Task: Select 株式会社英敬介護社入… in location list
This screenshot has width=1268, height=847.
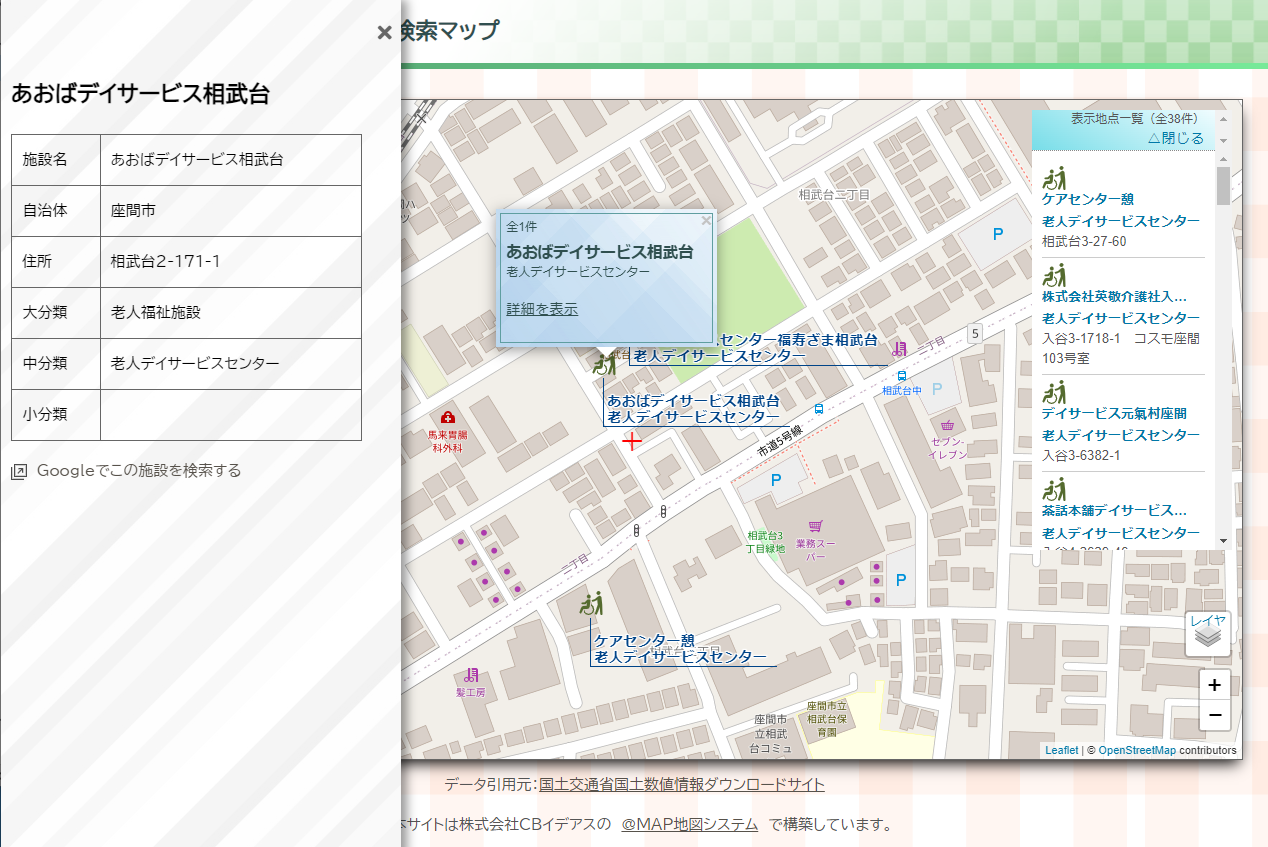Action: pos(1114,296)
